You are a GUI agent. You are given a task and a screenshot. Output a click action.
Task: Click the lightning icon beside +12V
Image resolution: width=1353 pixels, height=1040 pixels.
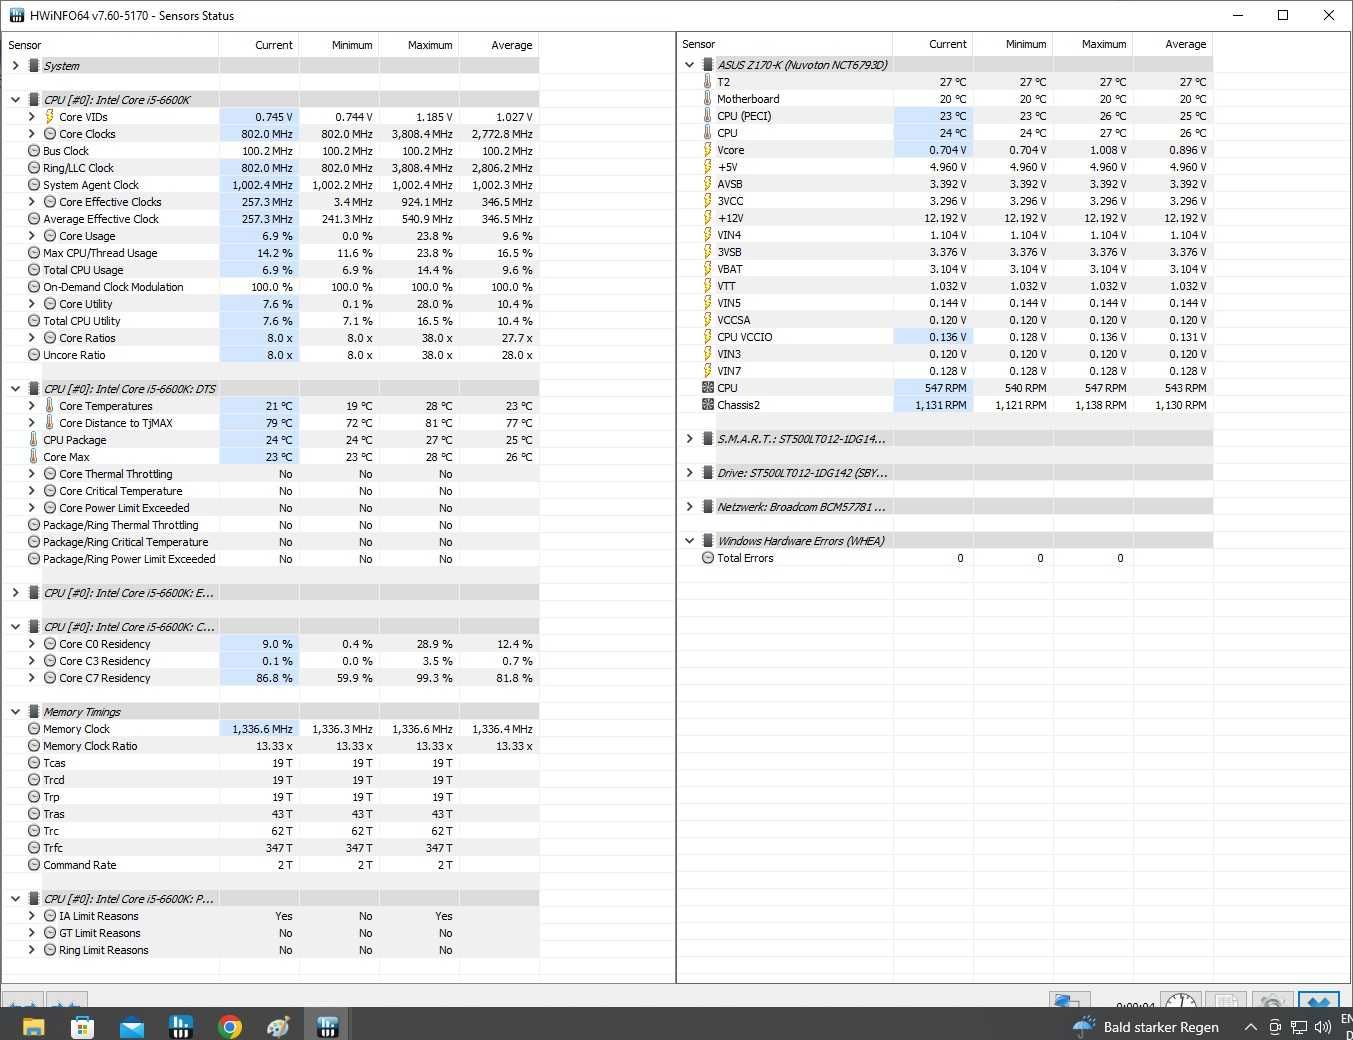coord(707,218)
